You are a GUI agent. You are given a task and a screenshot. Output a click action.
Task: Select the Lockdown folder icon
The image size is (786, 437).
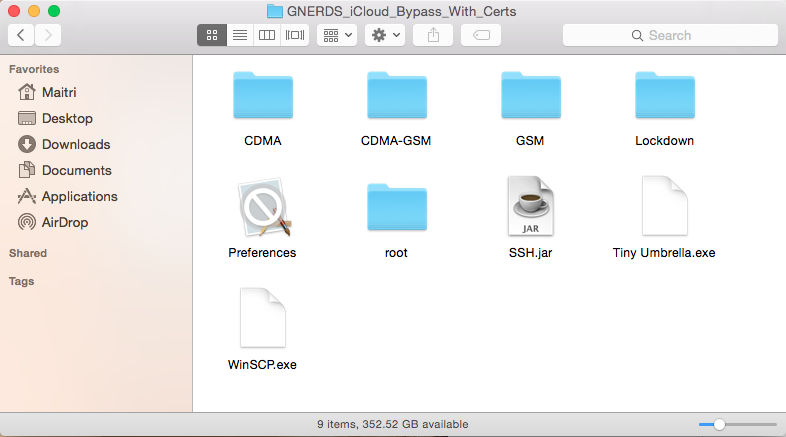665,95
